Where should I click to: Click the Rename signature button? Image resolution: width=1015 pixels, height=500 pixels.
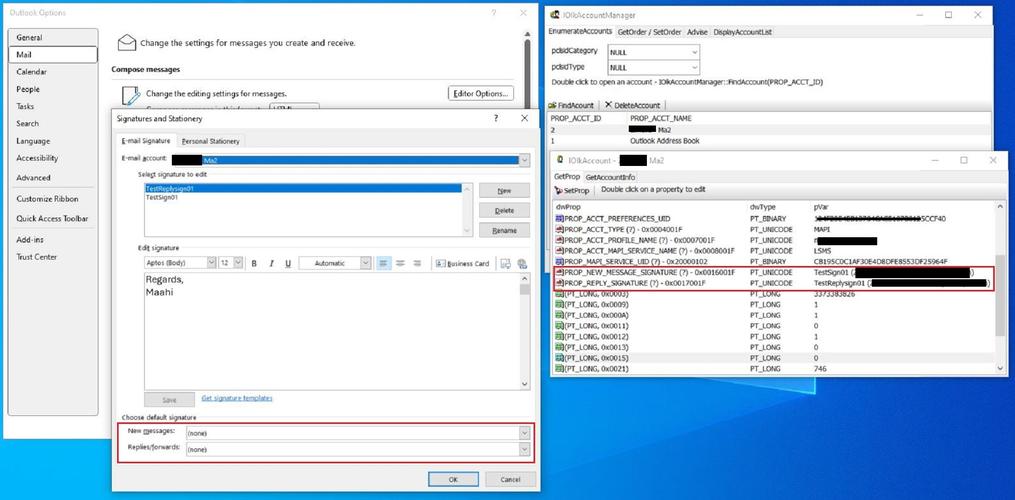click(x=504, y=231)
